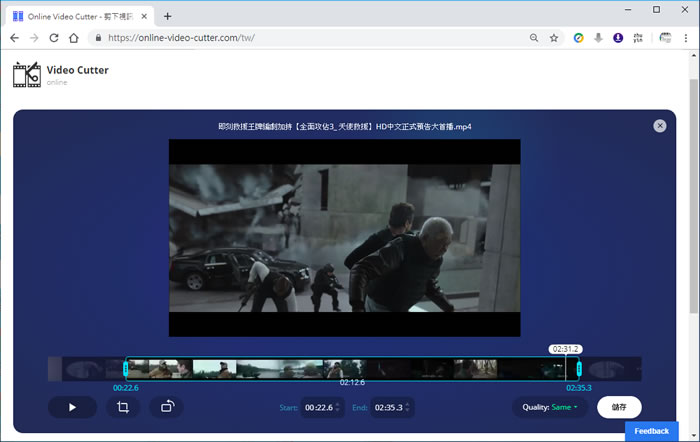This screenshot has height=442, width=700.
Task: Open the Chrome three-dot menu
Action: tap(688, 38)
